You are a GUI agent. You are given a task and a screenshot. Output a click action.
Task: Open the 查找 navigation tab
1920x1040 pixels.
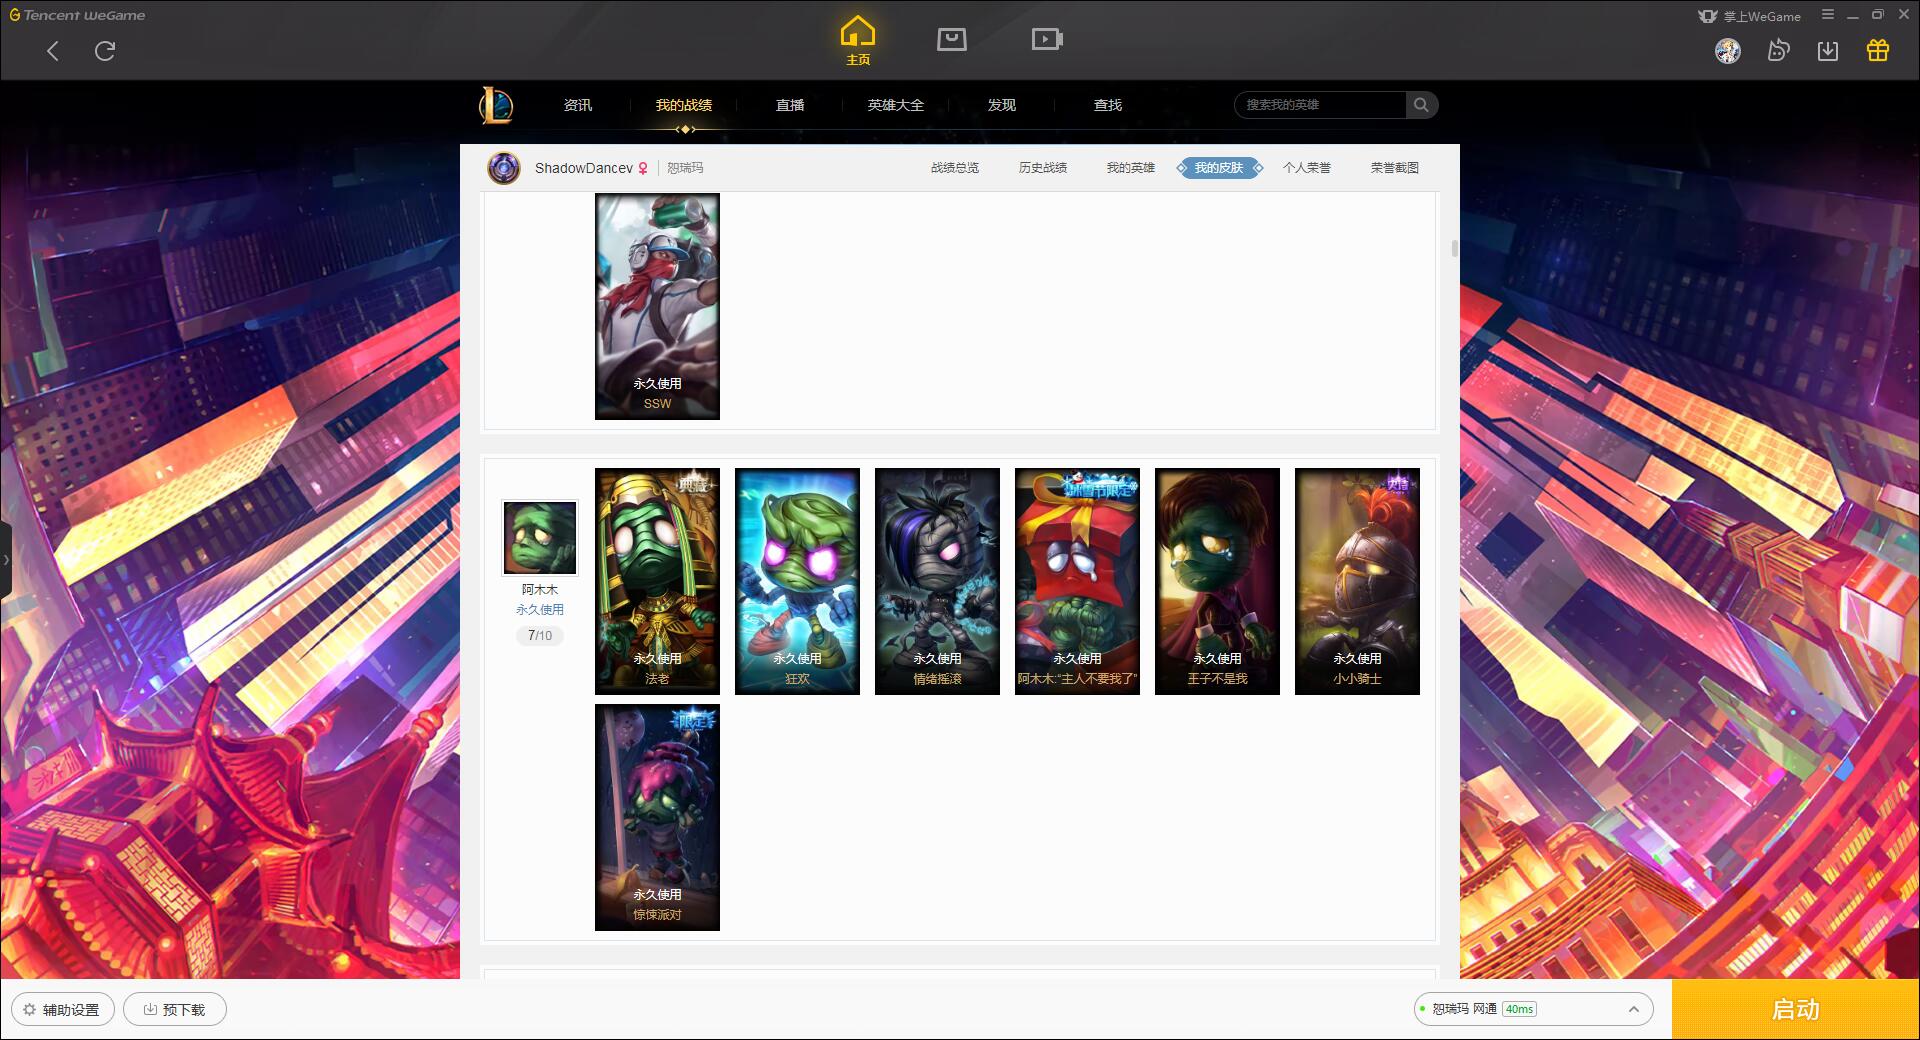(x=1108, y=105)
